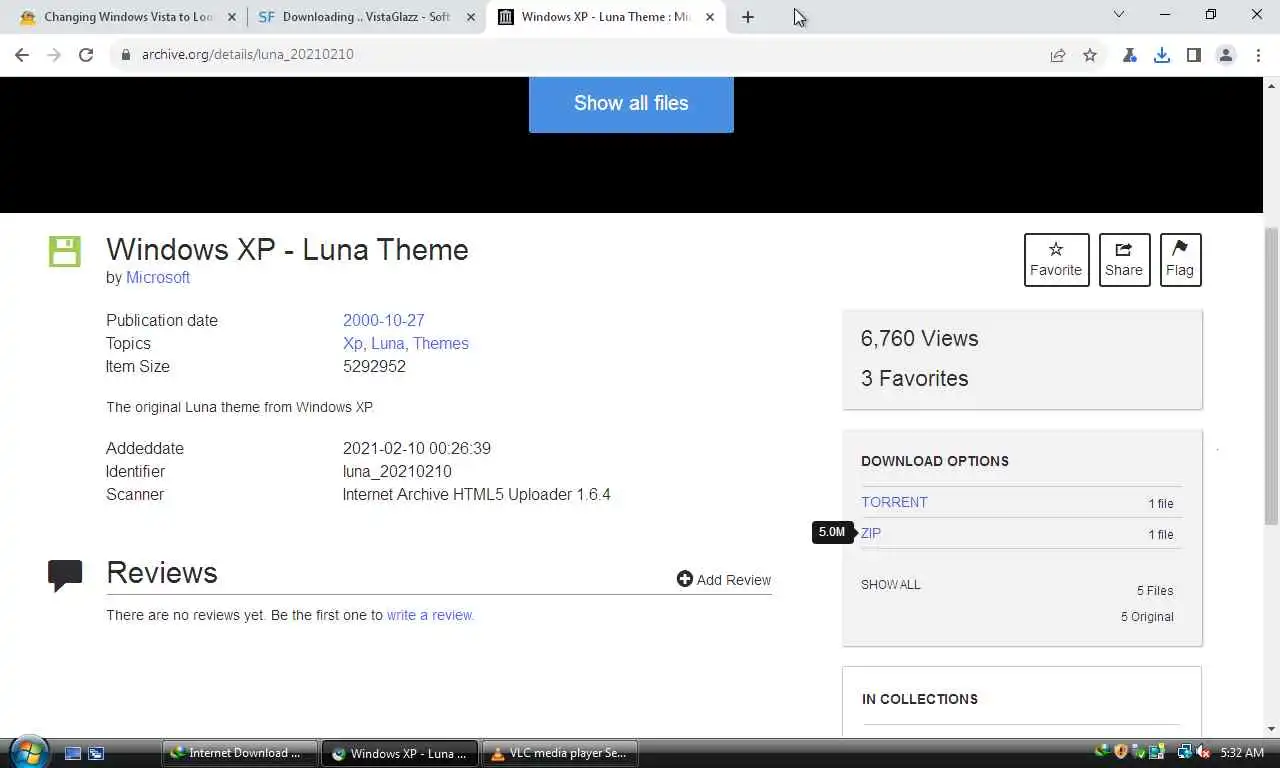Click SHOW ALL download options
This screenshot has height=768, width=1280.
[x=890, y=585]
